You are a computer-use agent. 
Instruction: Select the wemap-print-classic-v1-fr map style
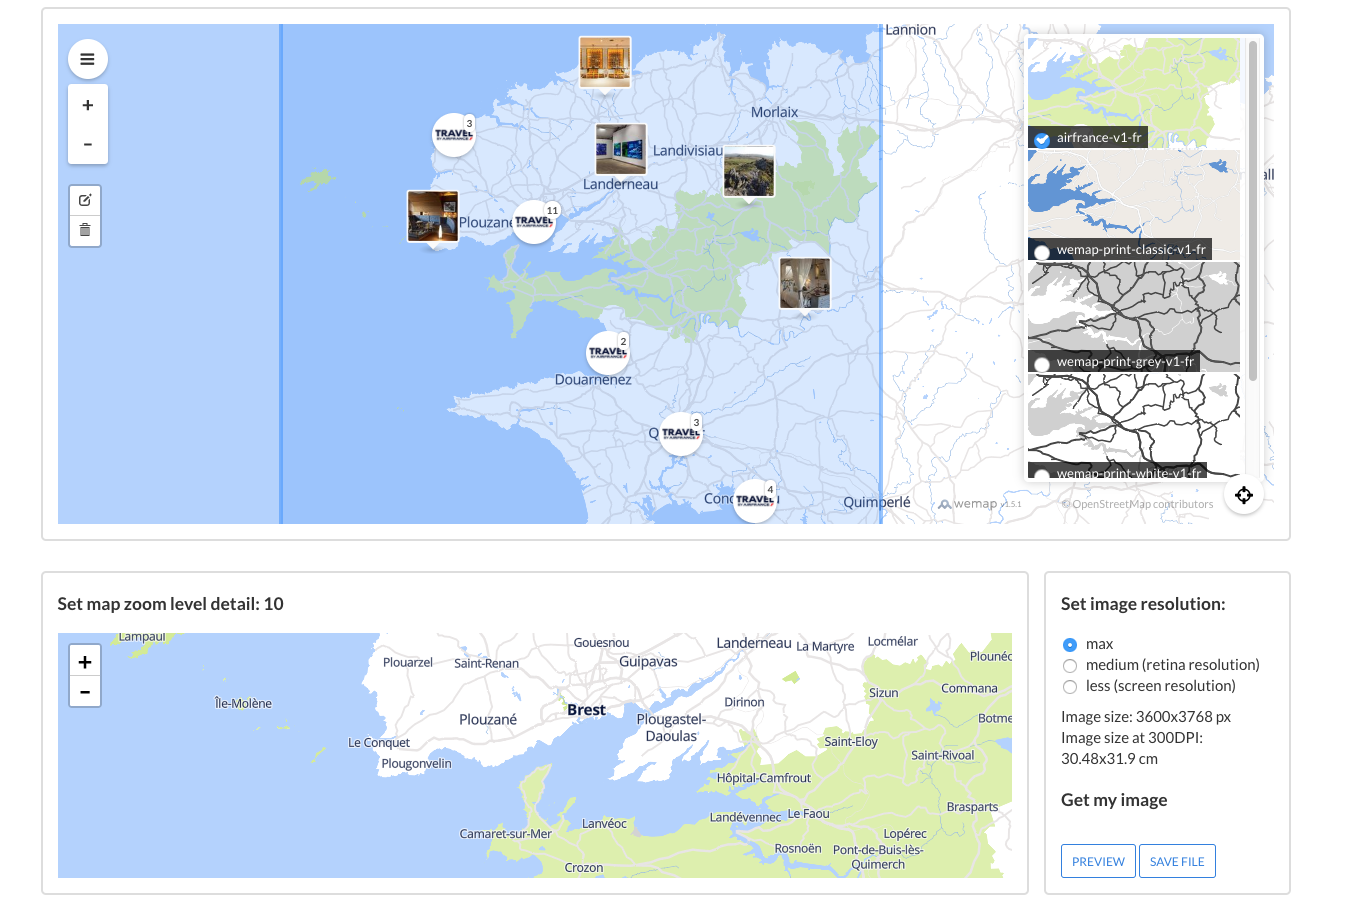coord(1041,252)
